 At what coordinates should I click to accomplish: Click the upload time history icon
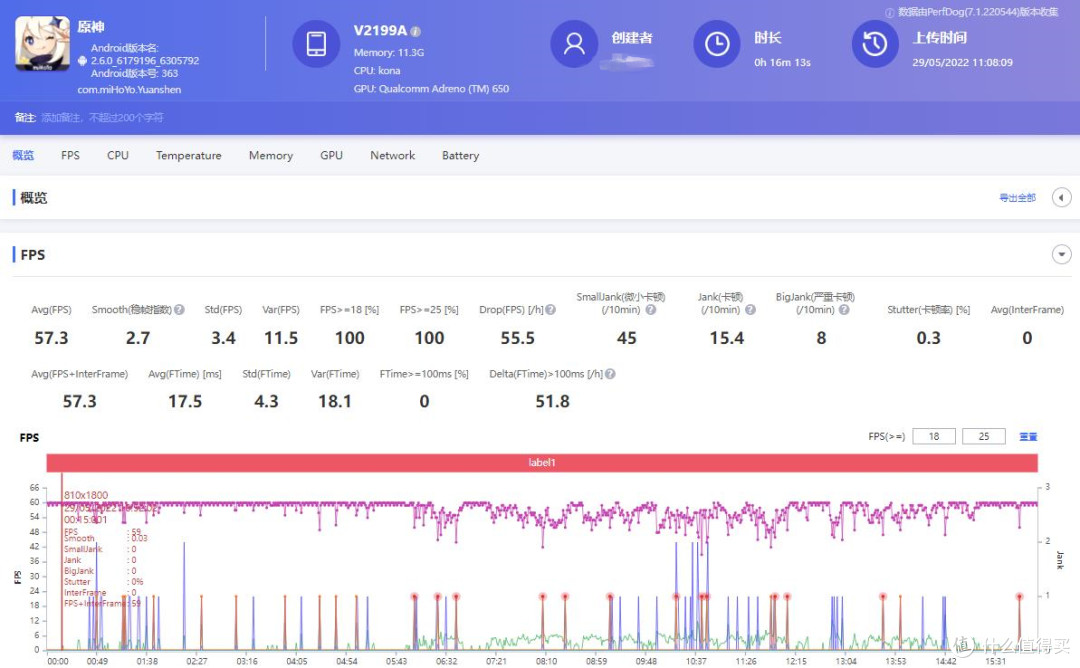pos(875,43)
